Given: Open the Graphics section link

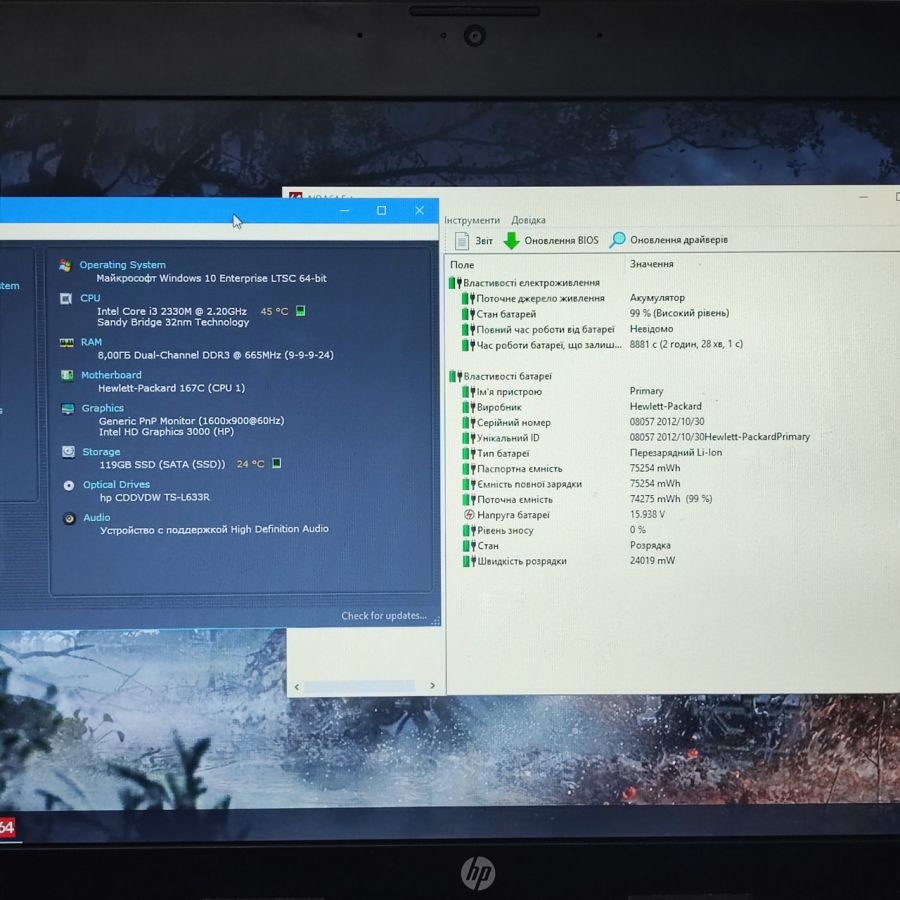Looking at the screenshot, I should coord(103,408).
